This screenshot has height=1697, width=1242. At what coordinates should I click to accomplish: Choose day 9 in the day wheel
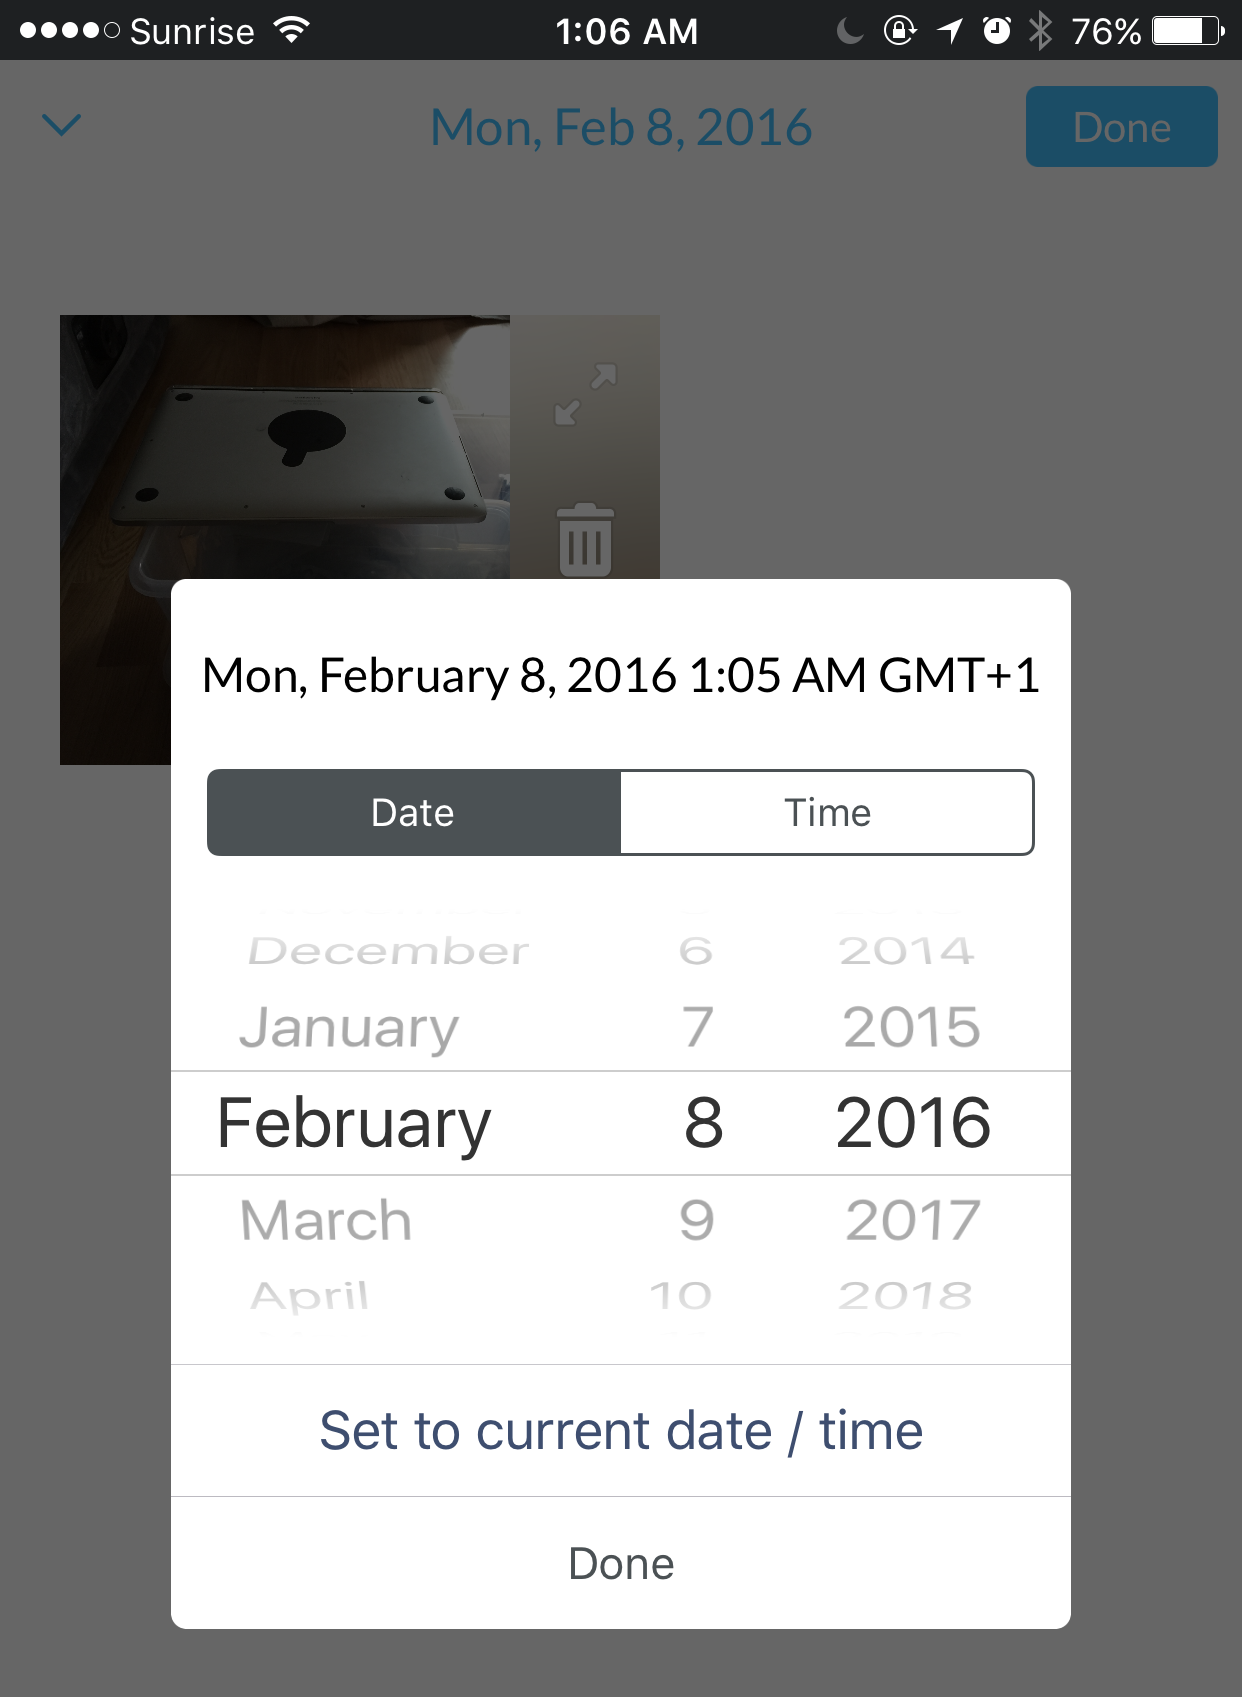pyautogui.click(x=697, y=1220)
